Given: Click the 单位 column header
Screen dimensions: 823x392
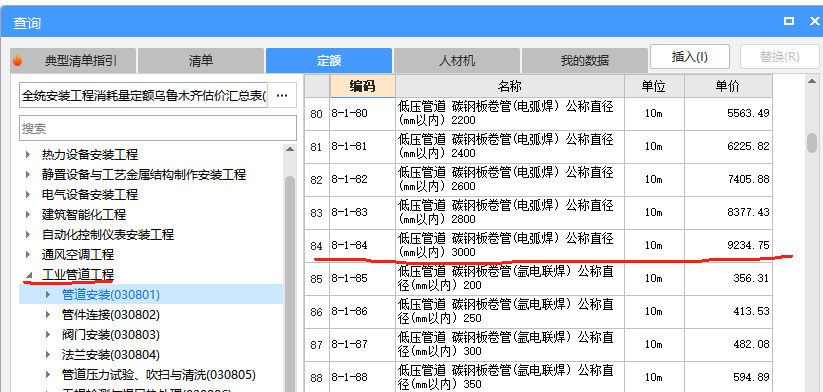Looking at the screenshot, I should point(654,86).
